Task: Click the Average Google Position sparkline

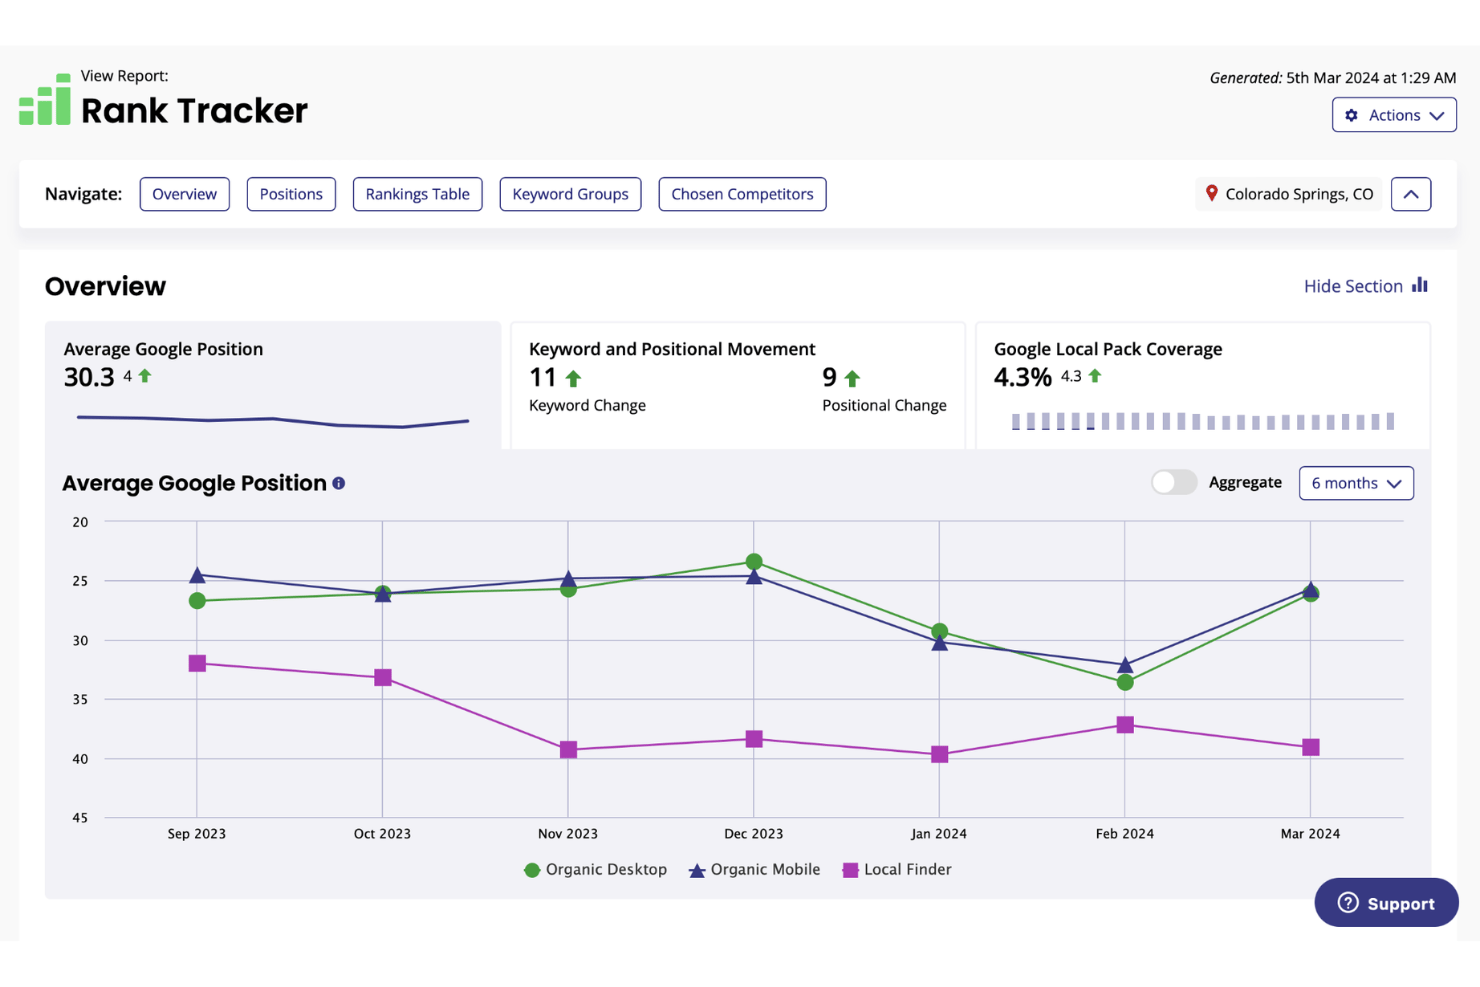Action: [272, 421]
